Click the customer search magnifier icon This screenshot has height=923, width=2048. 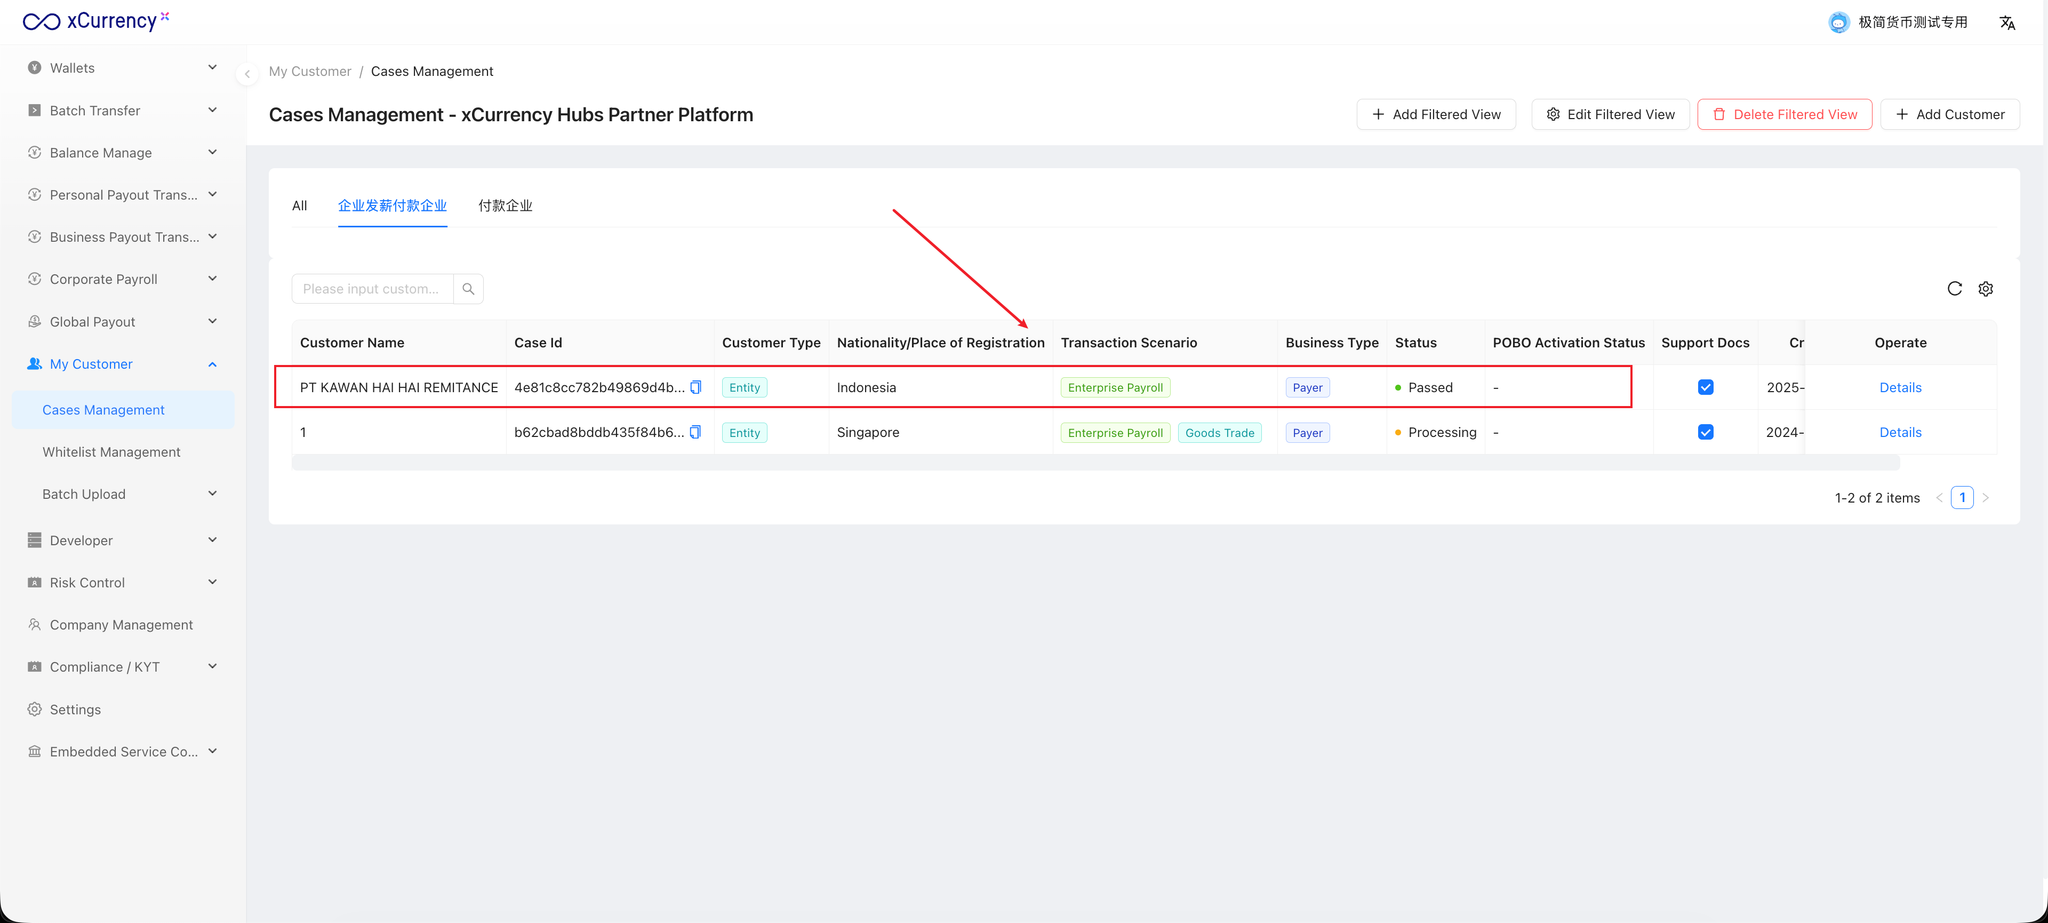[468, 289]
